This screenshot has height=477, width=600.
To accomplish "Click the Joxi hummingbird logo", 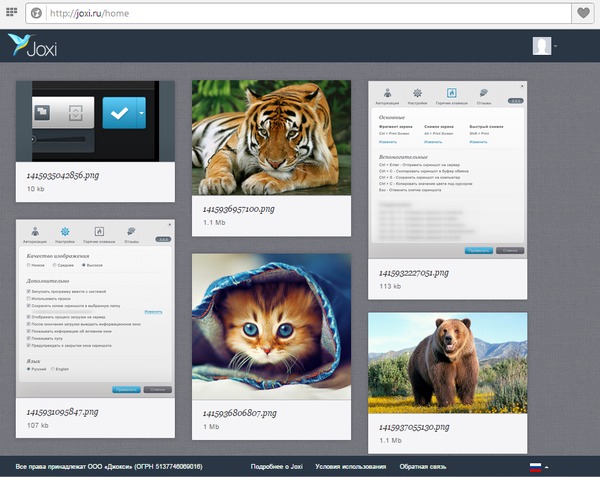I will 33,46.
